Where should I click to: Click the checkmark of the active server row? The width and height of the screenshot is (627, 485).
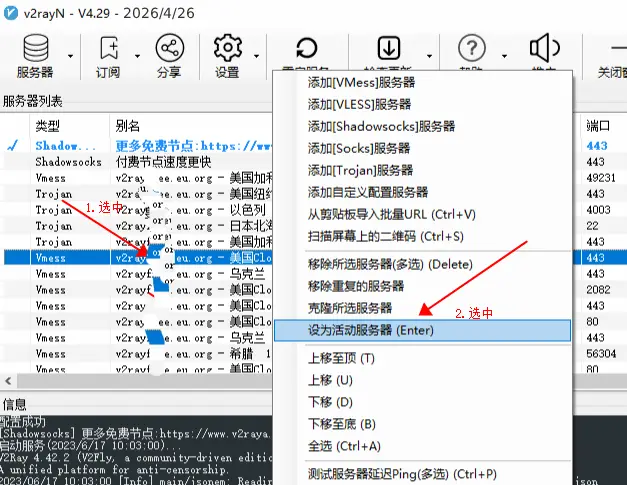(13, 146)
